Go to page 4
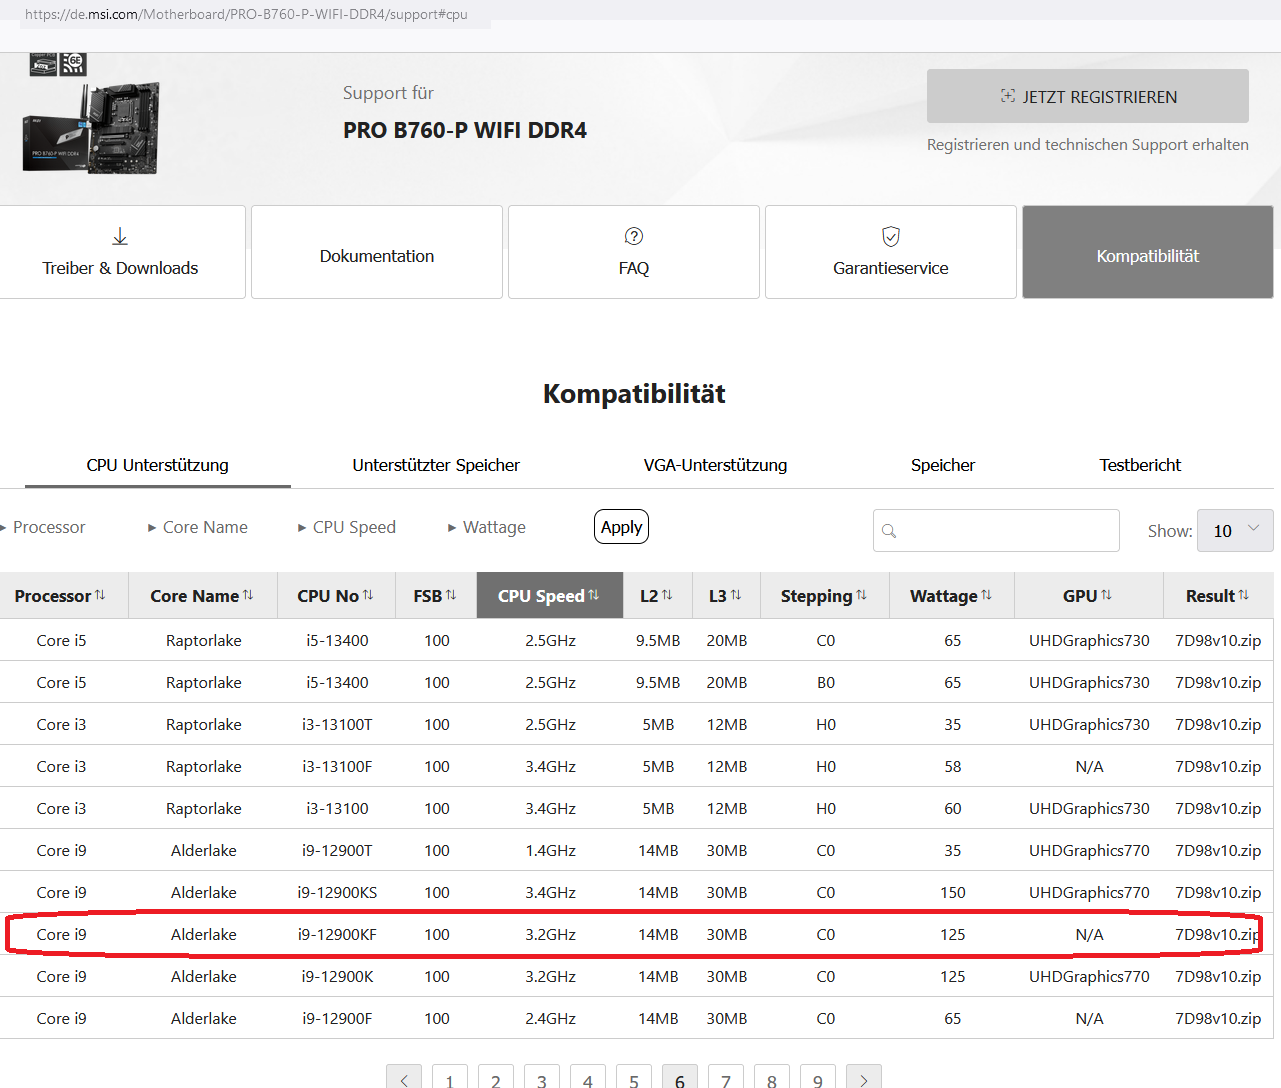This screenshot has height=1088, width=1281. [588, 1077]
